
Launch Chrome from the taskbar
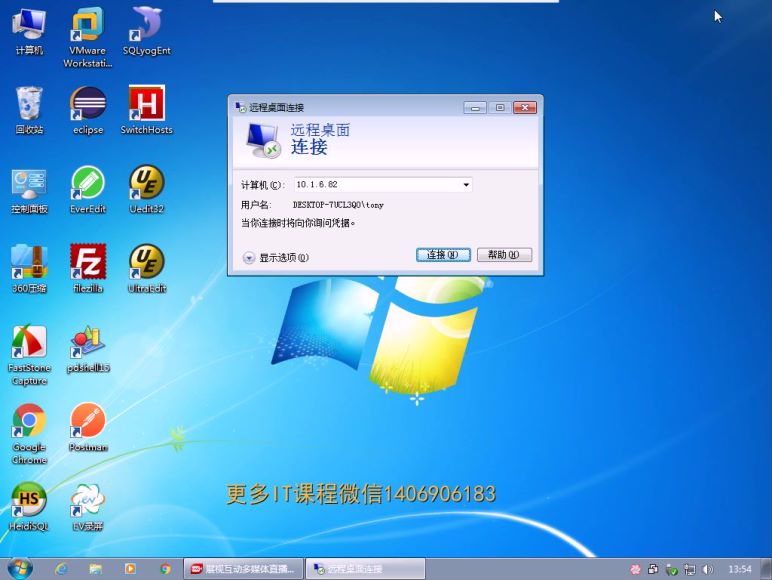[165, 569]
